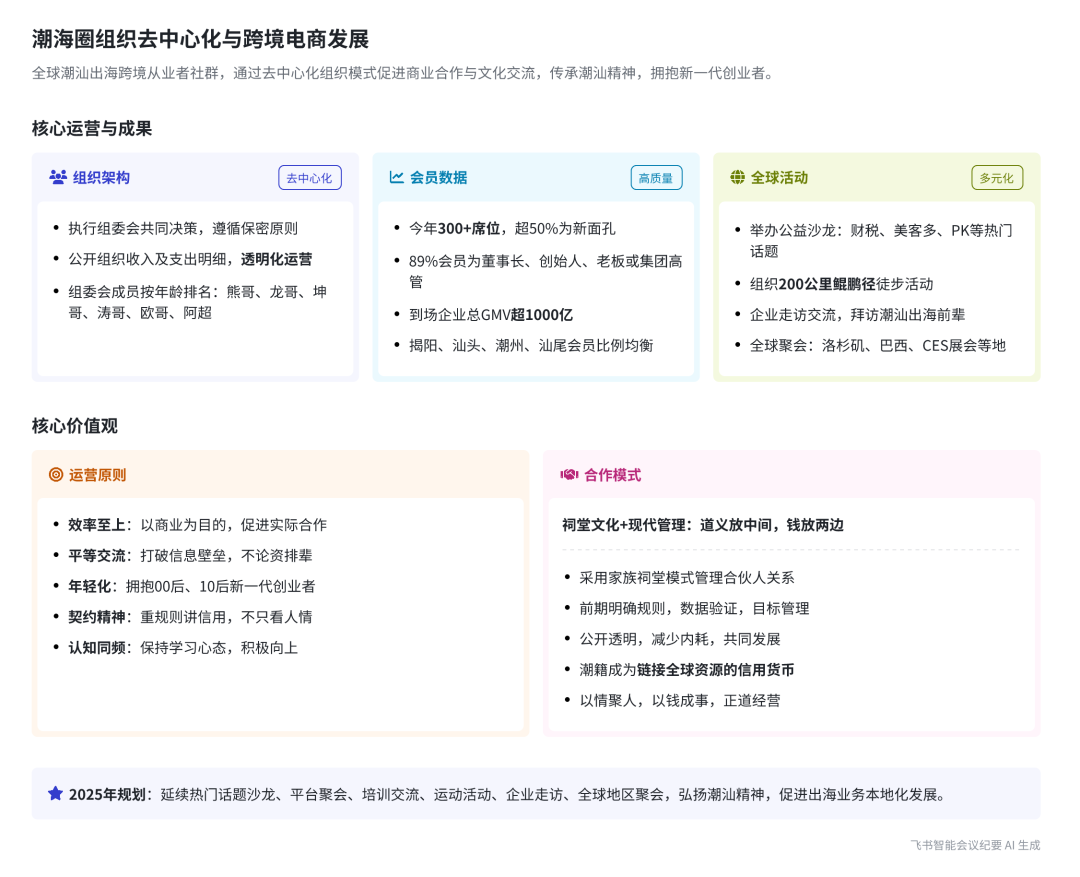Click the section heading 核心运营与成果
The image size is (1080, 877).
pos(92,128)
